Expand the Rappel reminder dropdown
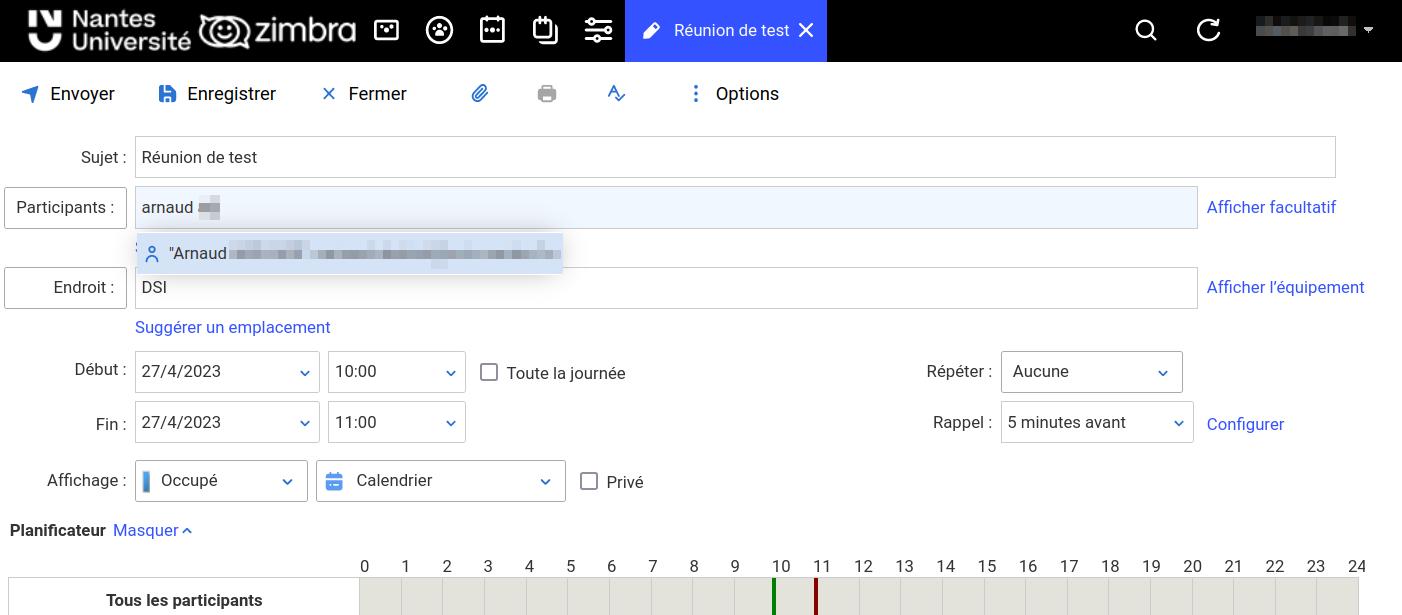Image resolution: width=1402 pixels, height=615 pixels. click(1096, 423)
